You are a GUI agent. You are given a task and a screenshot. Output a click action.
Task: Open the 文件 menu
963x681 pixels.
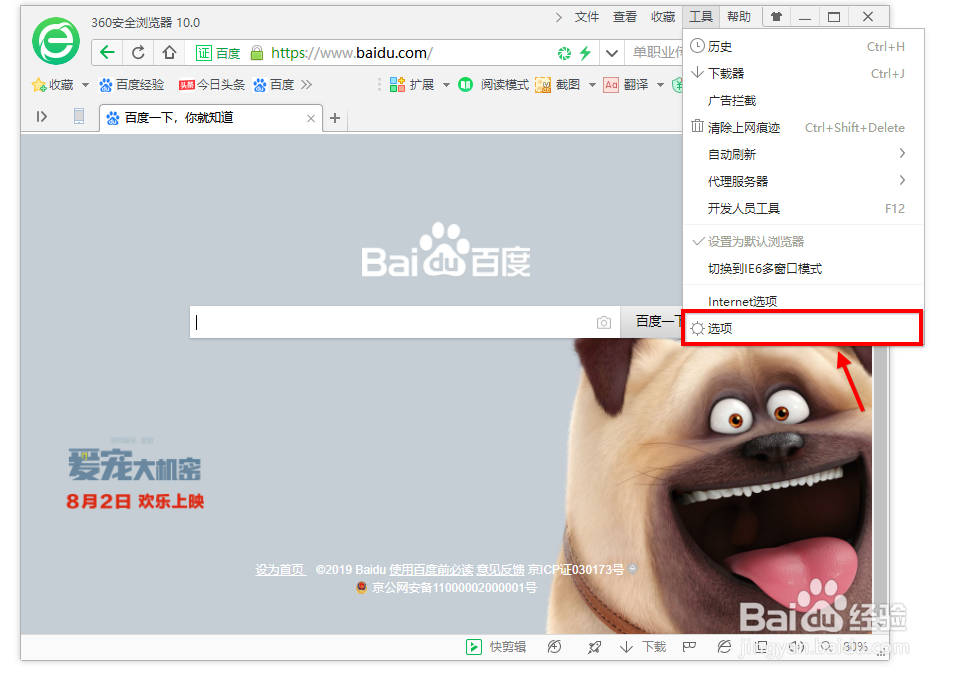coord(587,17)
